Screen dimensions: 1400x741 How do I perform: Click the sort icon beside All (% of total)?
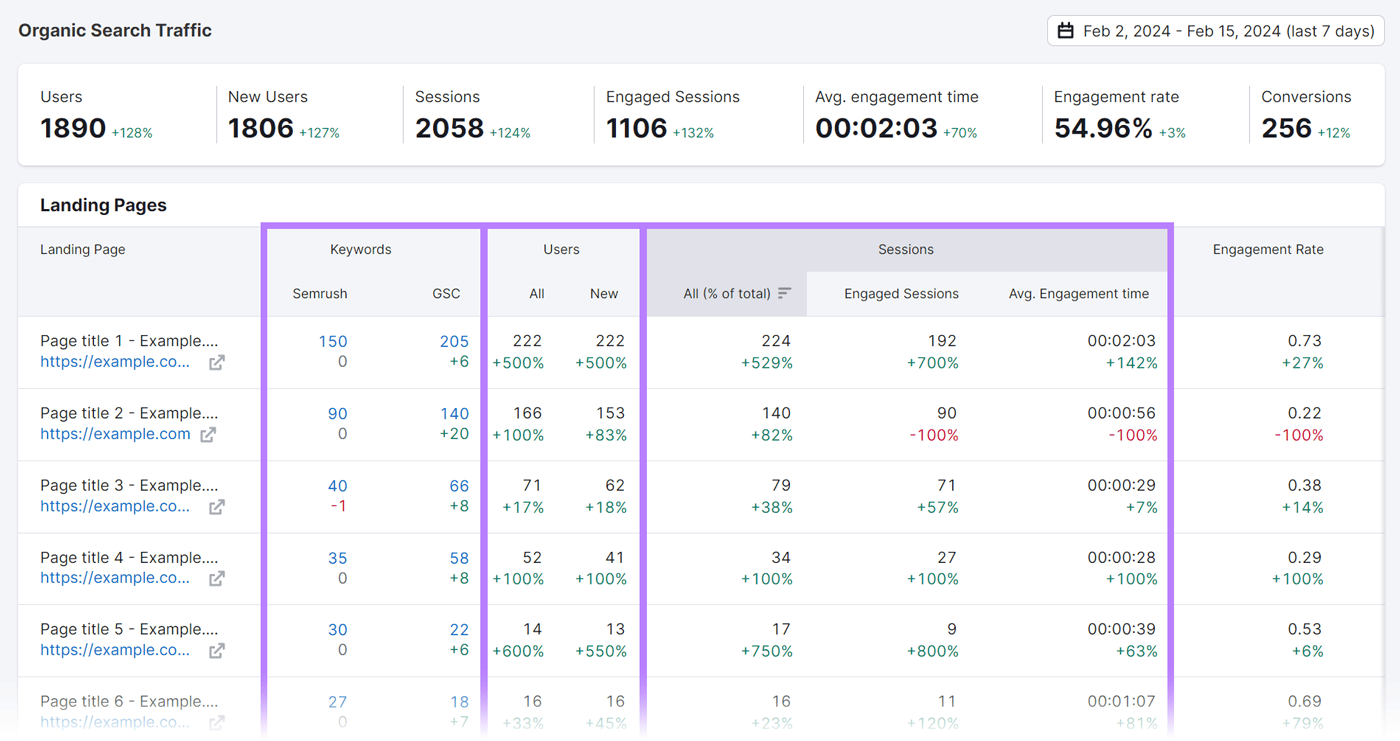[785, 293]
